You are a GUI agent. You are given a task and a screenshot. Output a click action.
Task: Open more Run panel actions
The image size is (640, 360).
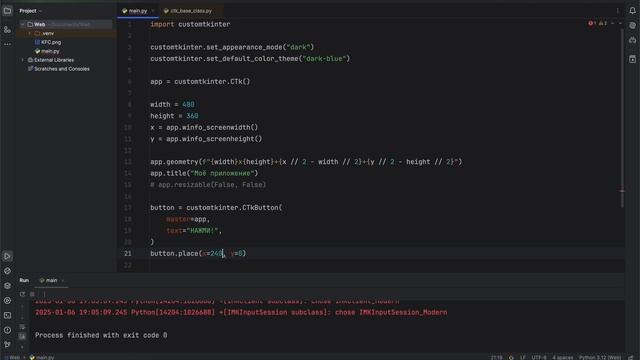(x=44, y=294)
